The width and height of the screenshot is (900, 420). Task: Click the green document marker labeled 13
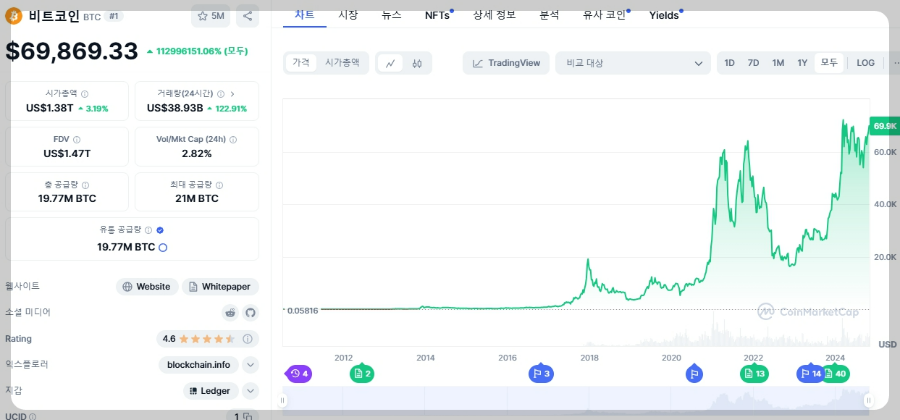754,374
